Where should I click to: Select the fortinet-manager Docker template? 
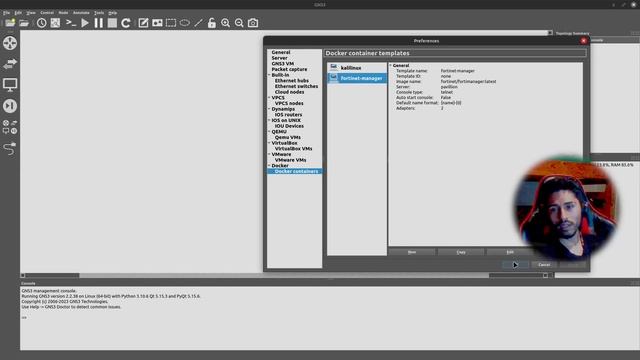pos(357,78)
